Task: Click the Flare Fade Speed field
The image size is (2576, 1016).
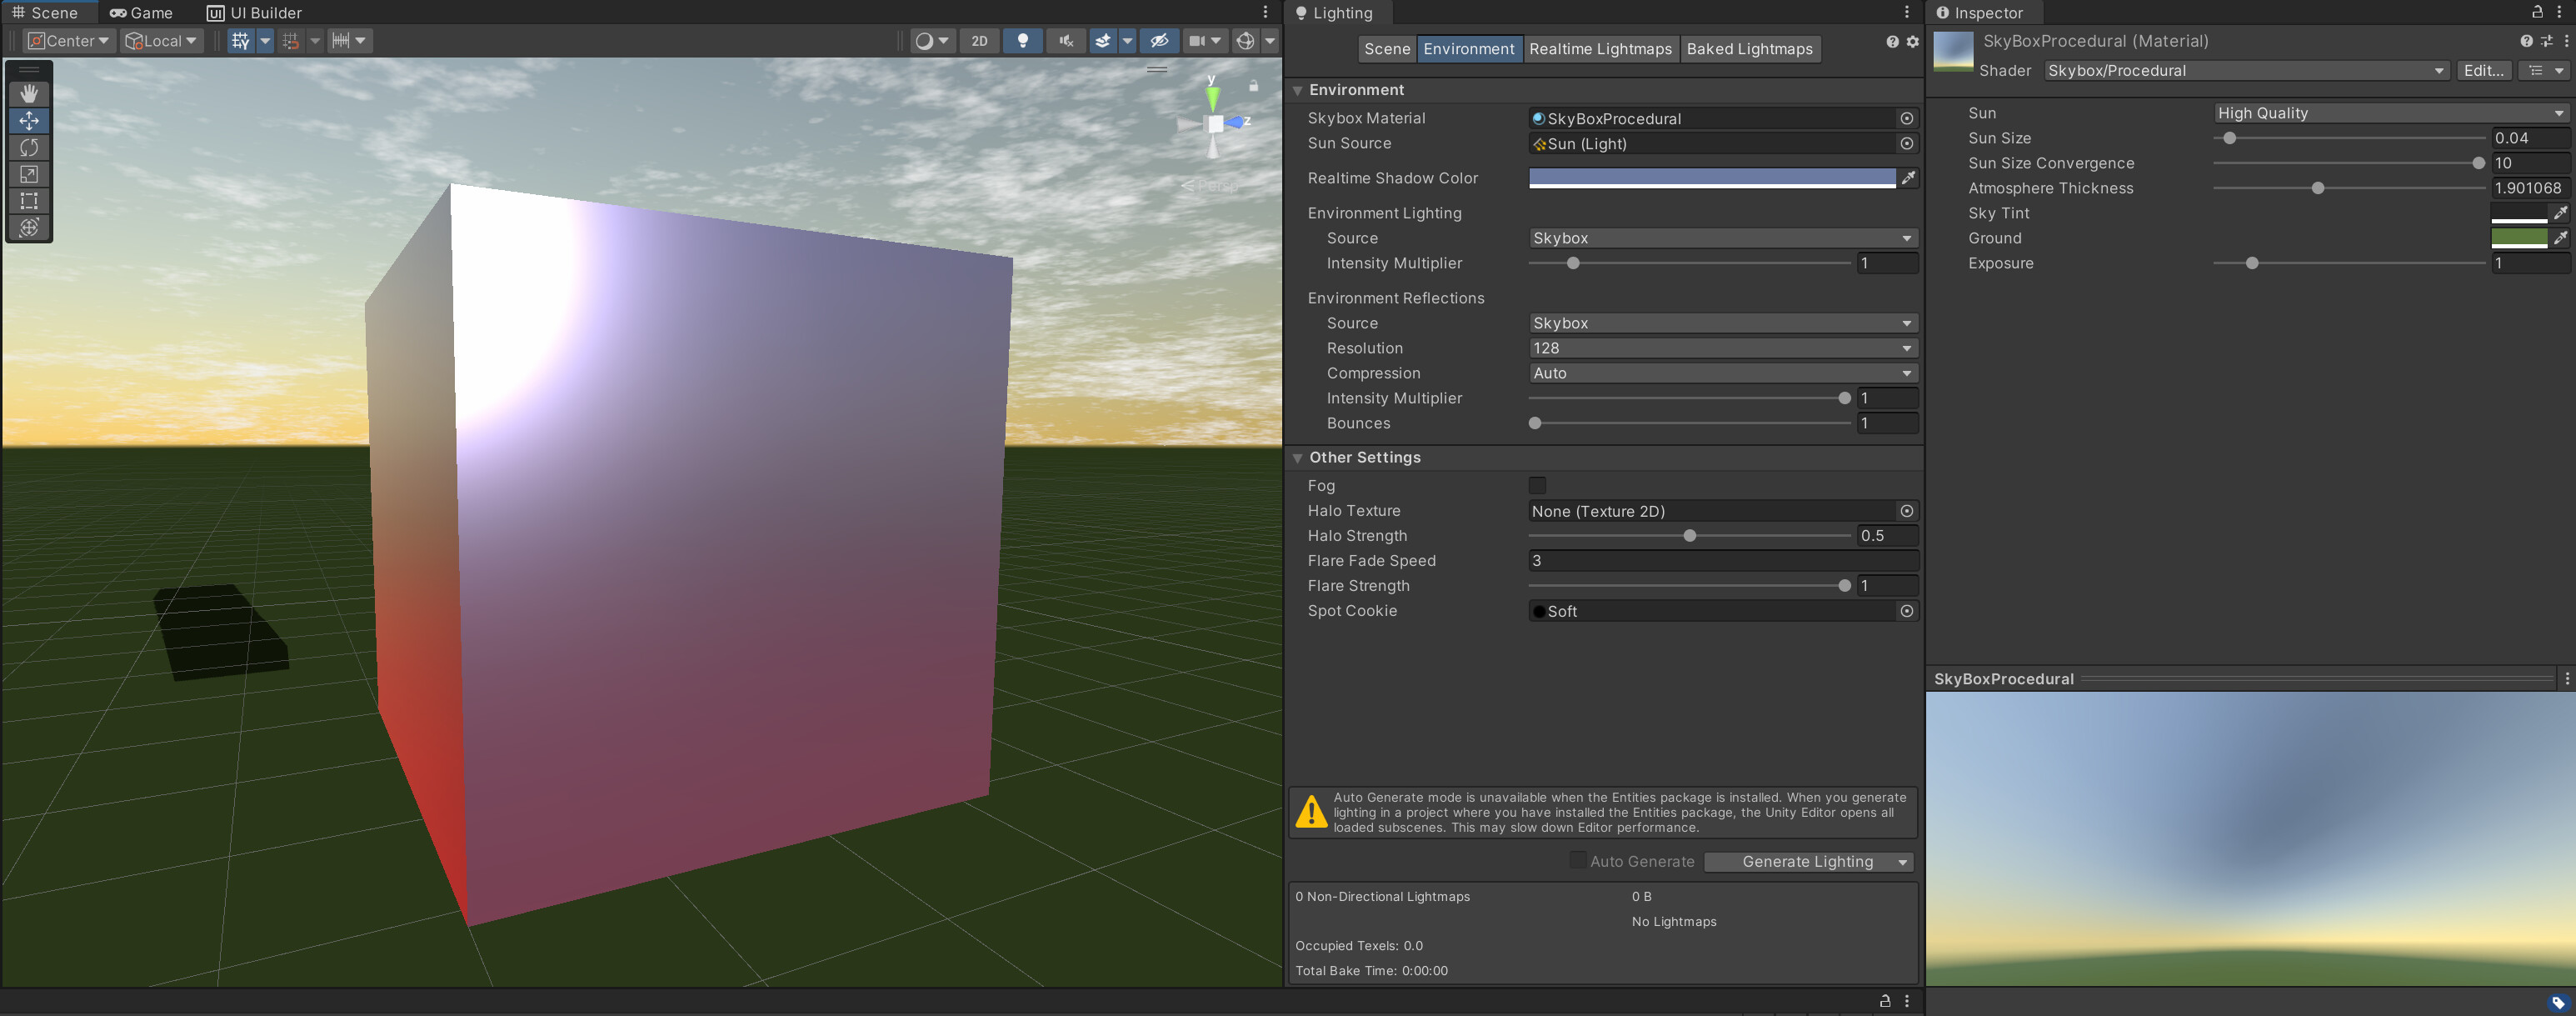Action: coord(1722,560)
